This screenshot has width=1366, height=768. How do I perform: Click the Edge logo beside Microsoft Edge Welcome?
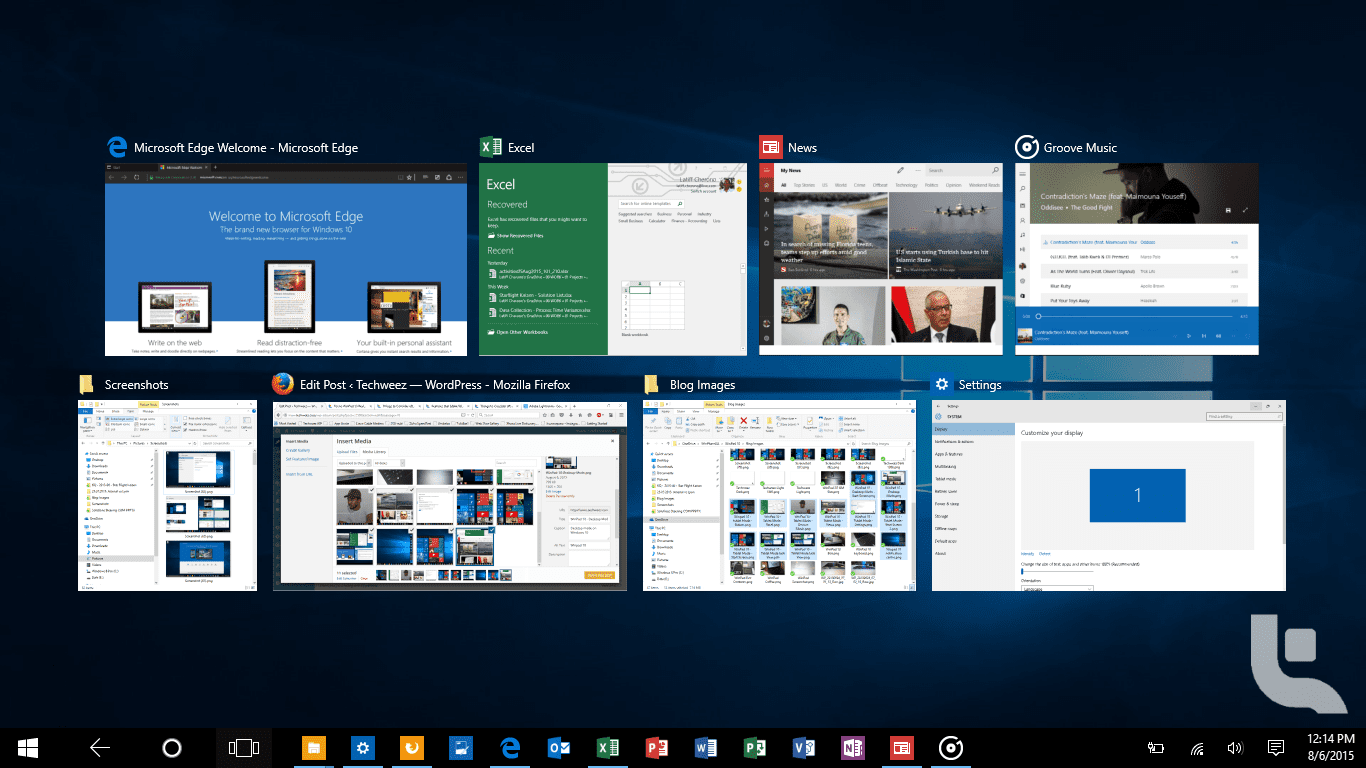116,147
